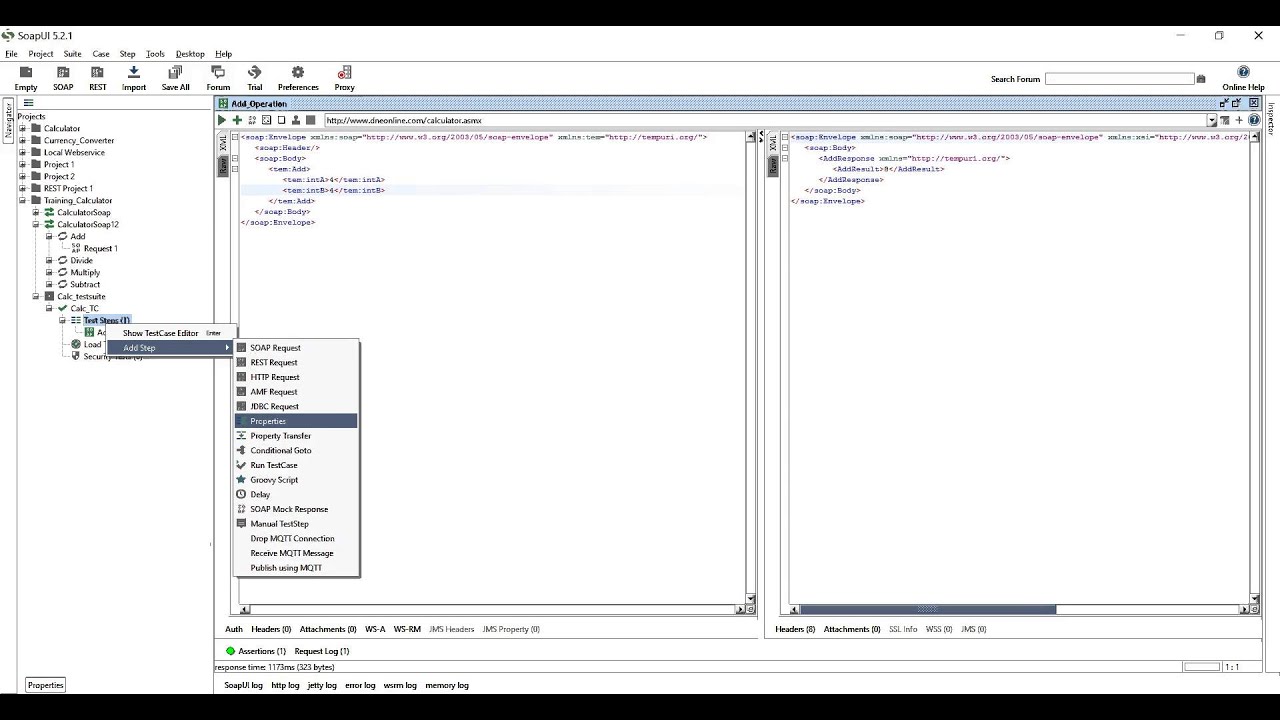Fold soap:Envelope in response XML editor

(x=785, y=137)
